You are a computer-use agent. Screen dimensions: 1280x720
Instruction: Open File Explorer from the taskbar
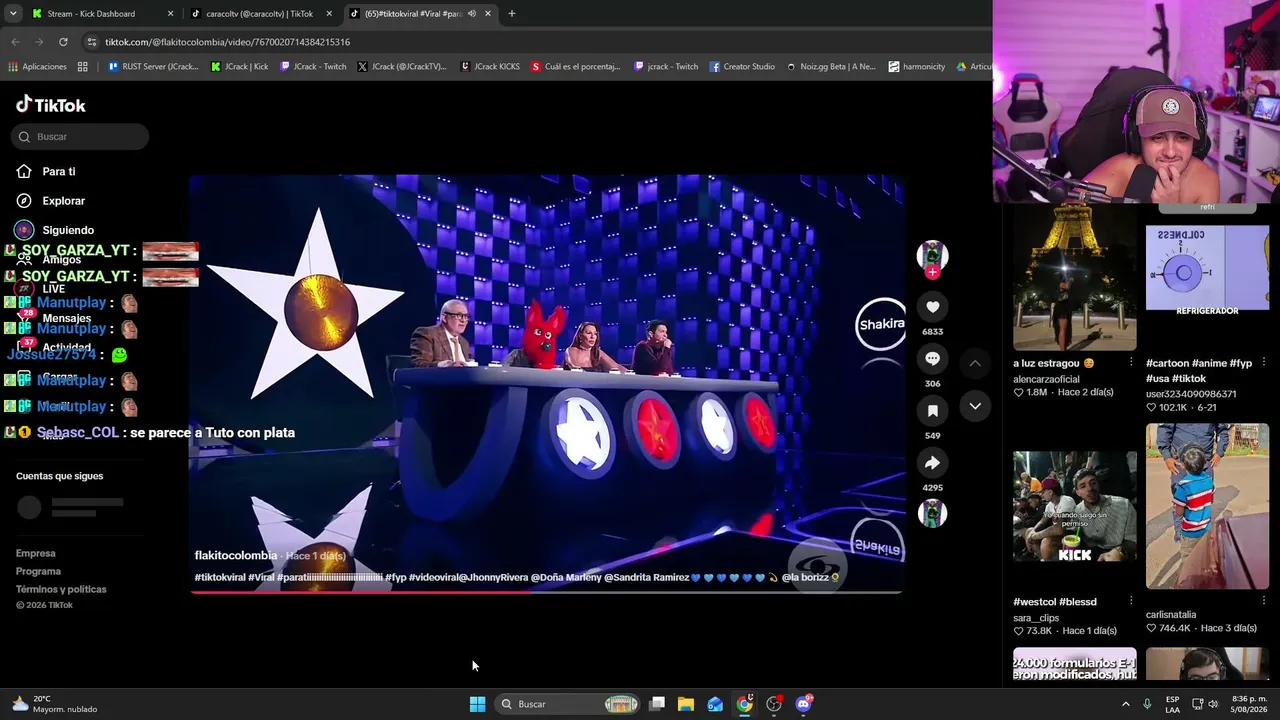pos(686,704)
